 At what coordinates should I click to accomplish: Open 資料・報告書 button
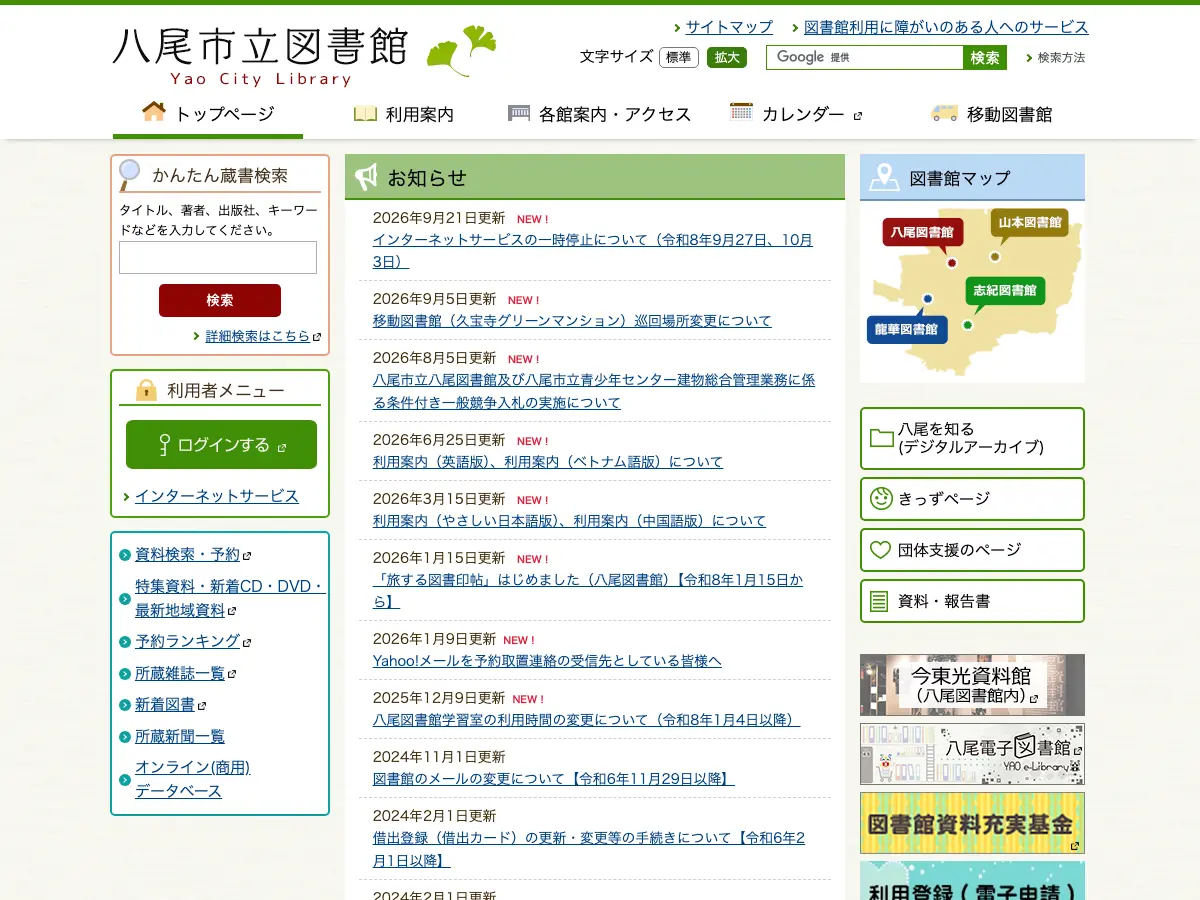click(972, 601)
